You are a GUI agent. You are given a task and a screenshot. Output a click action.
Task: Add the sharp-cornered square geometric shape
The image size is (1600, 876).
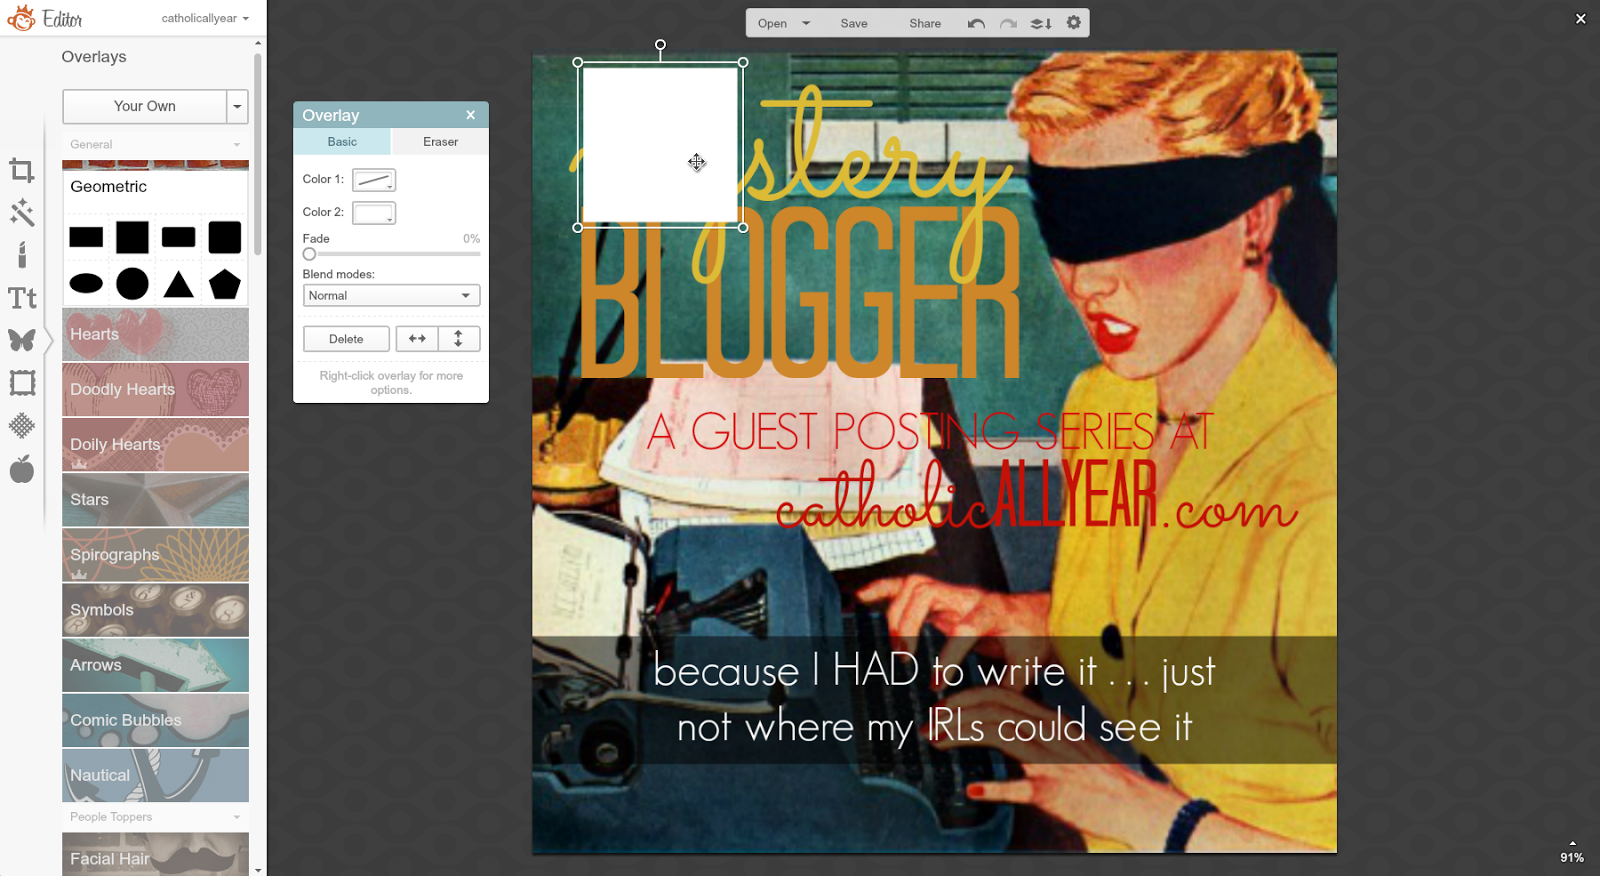132,237
